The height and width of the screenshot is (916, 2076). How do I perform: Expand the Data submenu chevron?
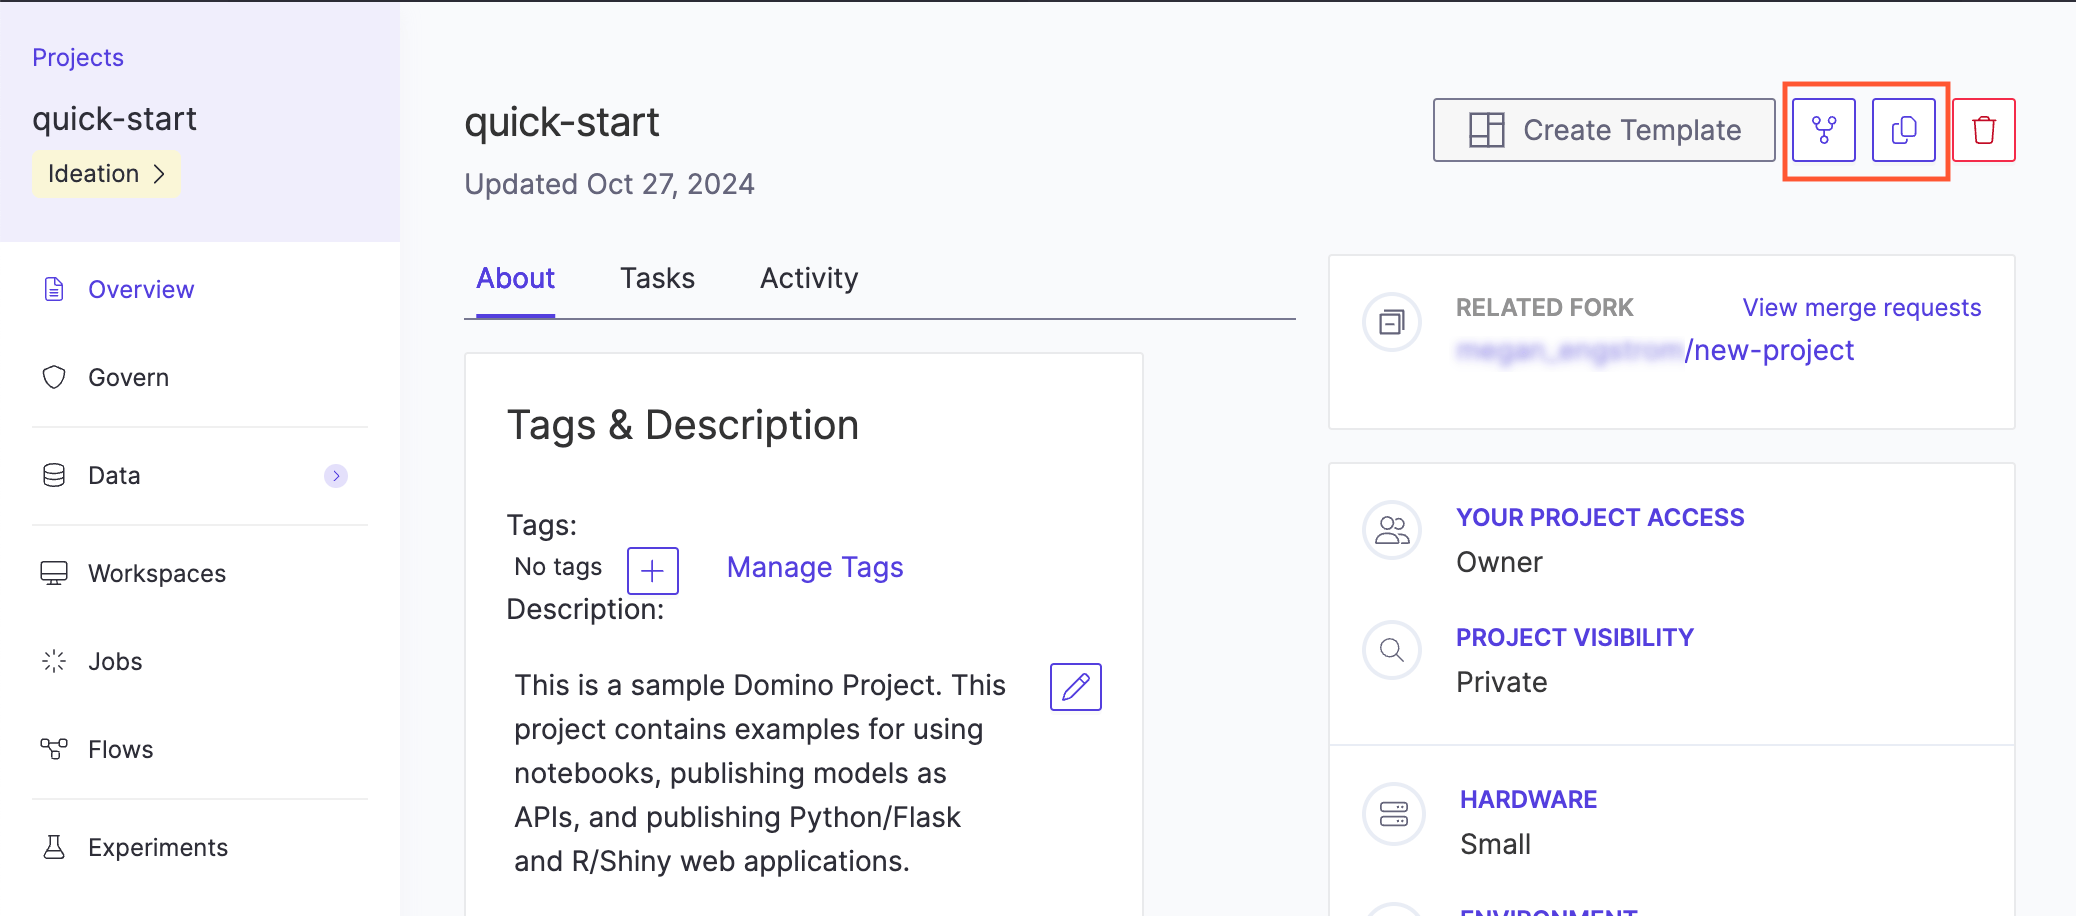click(x=336, y=475)
